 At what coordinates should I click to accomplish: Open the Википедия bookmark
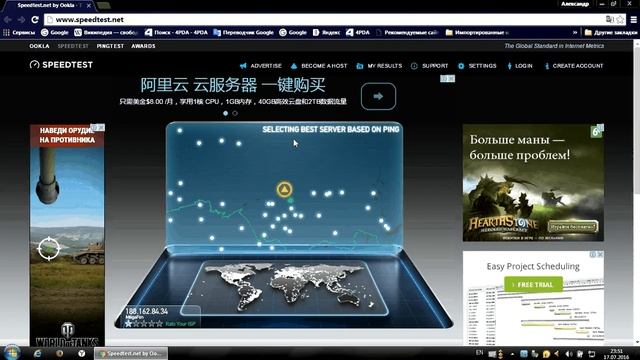(x=106, y=32)
